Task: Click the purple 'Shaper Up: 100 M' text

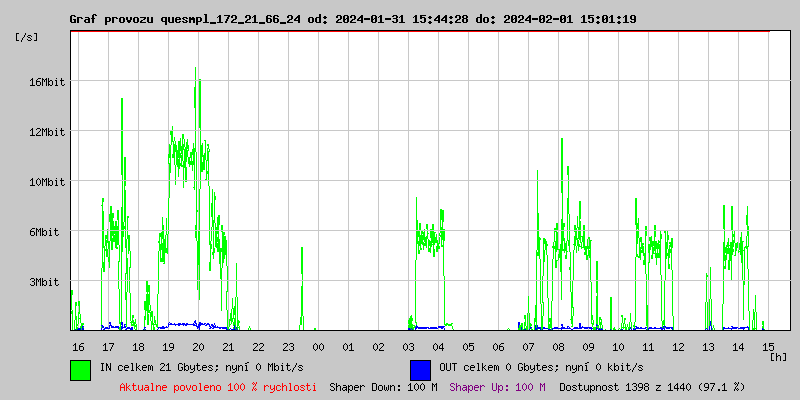Action: click(x=497, y=387)
